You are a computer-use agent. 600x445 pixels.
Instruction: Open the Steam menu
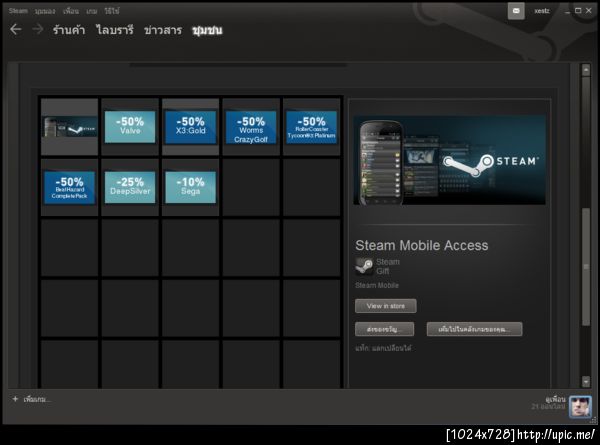(x=18, y=11)
